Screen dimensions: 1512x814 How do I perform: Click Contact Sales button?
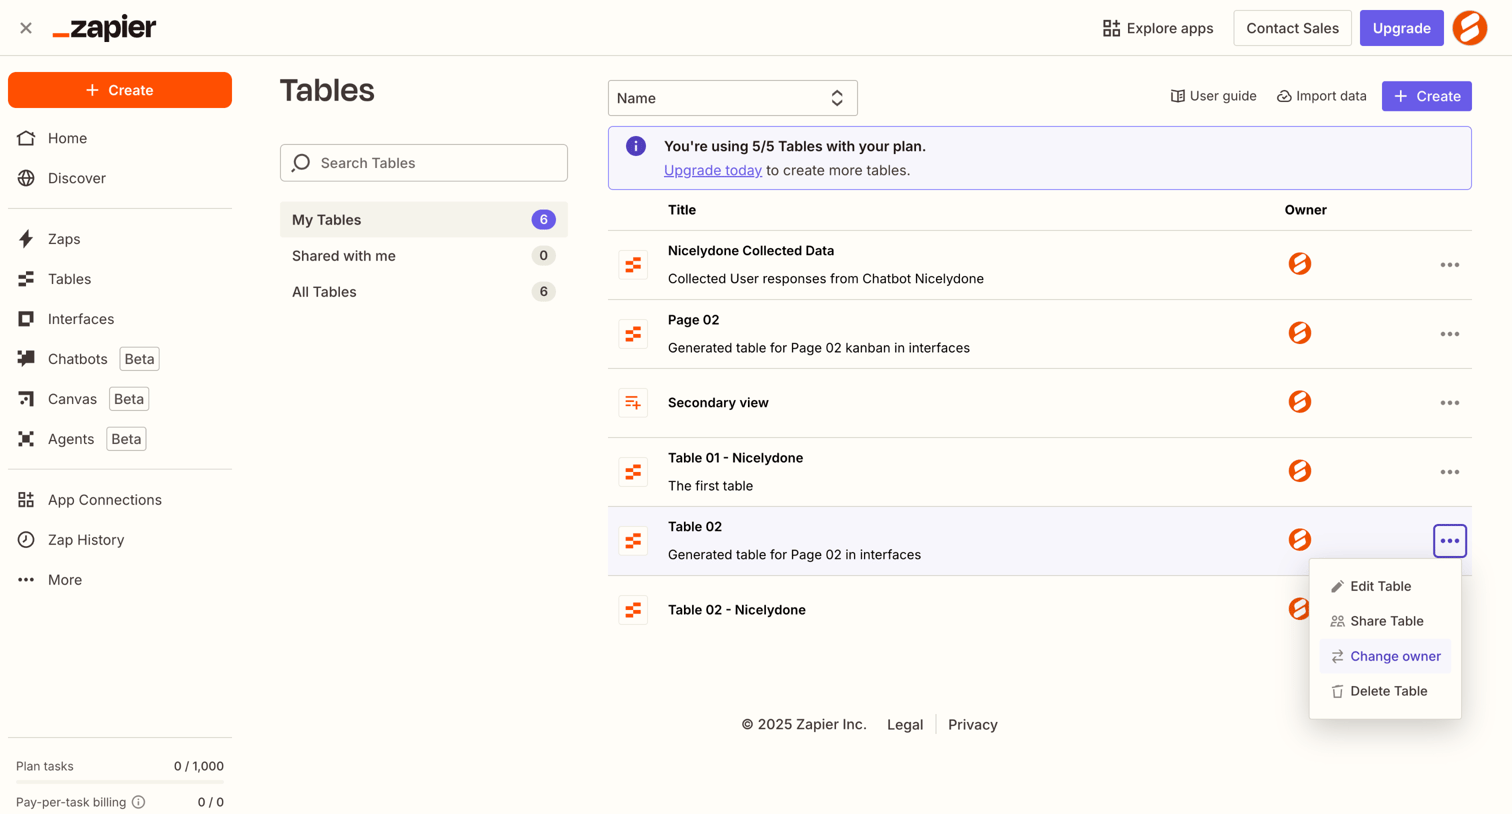[1292, 28]
